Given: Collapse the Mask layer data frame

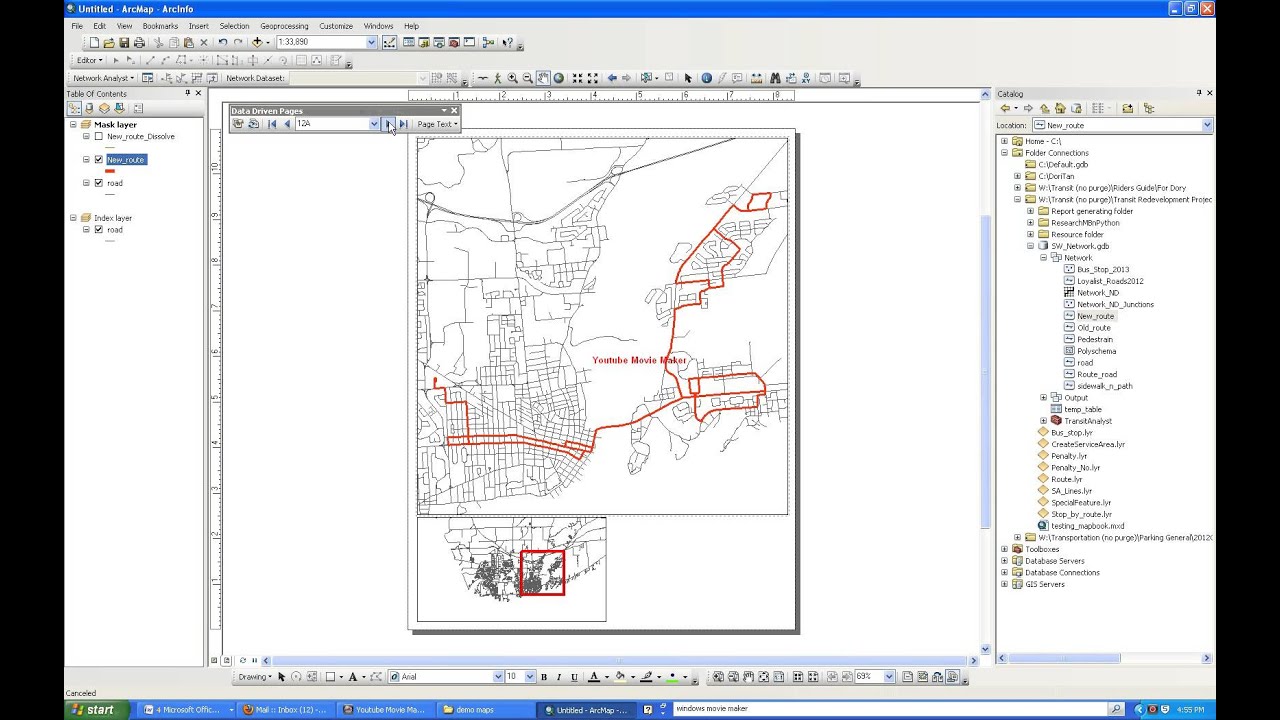Looking at the screenshot, I should tap(73, 125).
